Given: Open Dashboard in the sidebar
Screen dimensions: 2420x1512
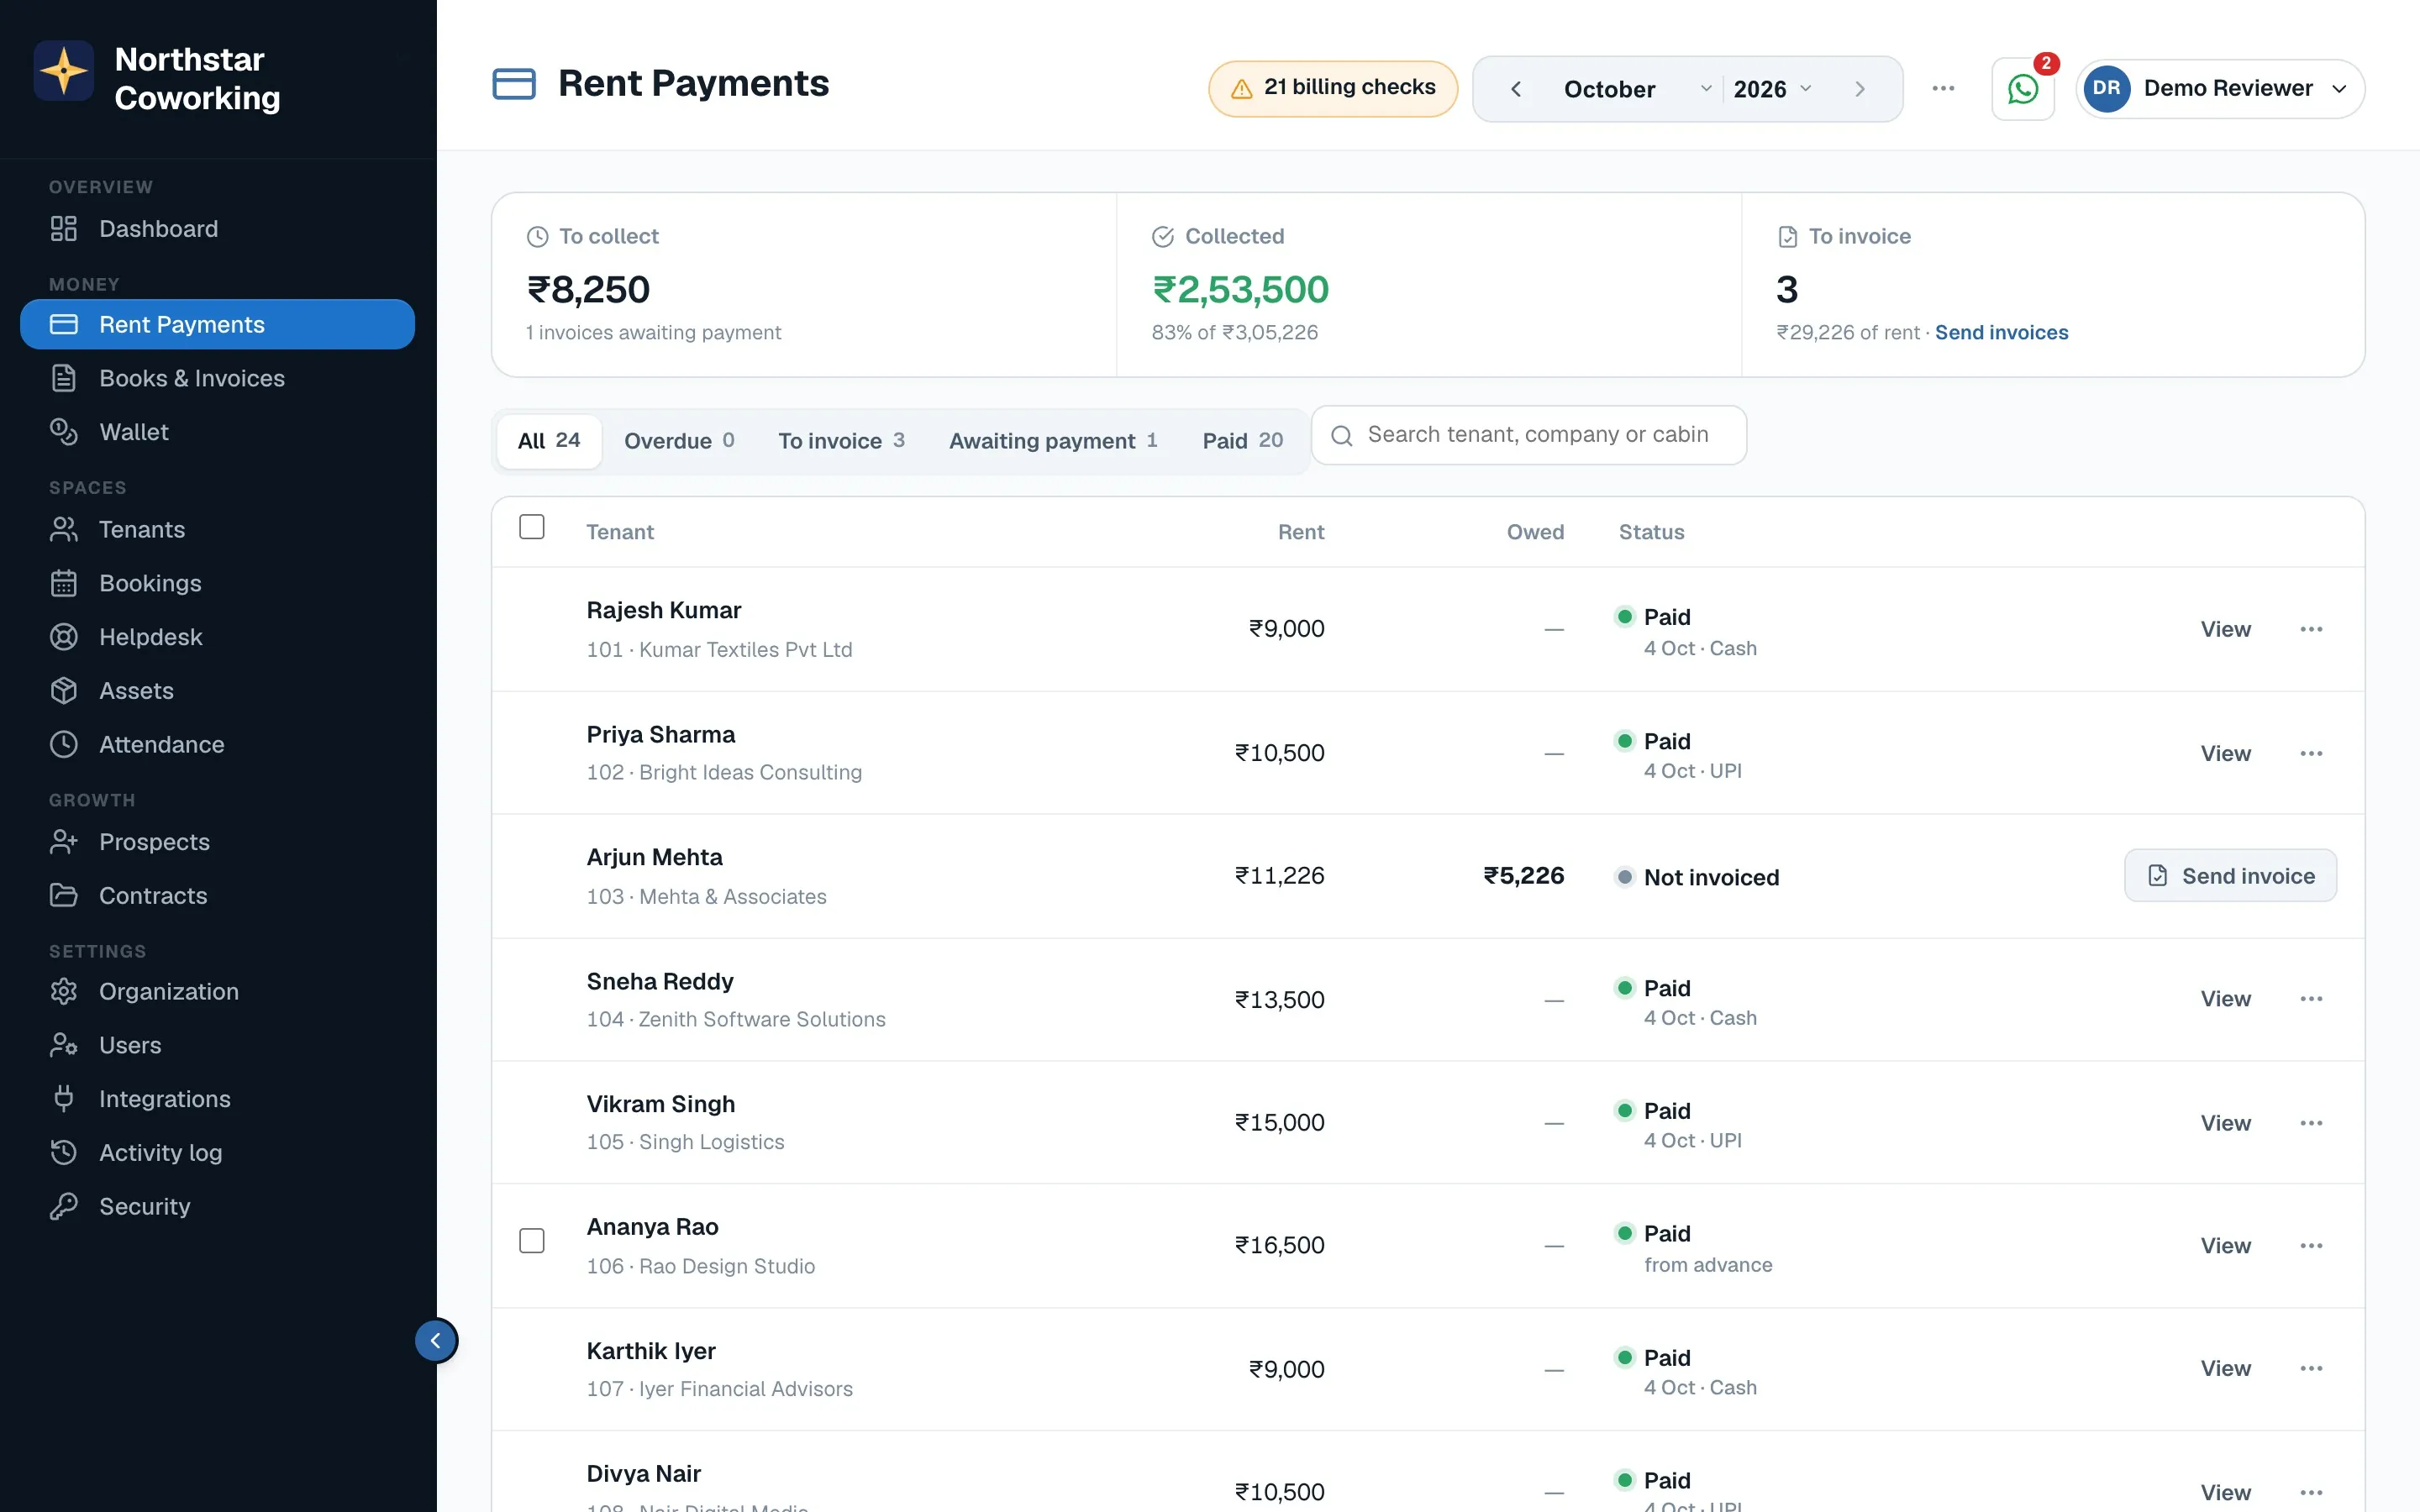Looking at the screenshot, I should (217, 229).
